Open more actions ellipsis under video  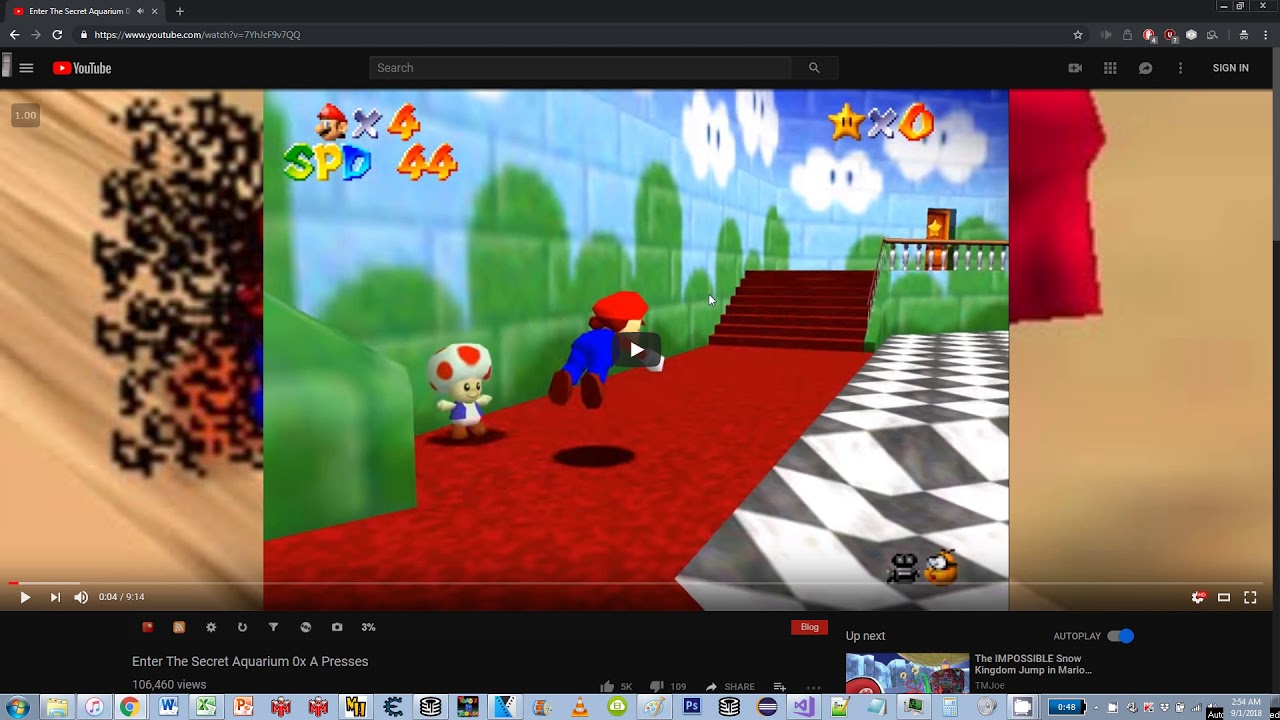pyautogui.click(x=813, y=687)
